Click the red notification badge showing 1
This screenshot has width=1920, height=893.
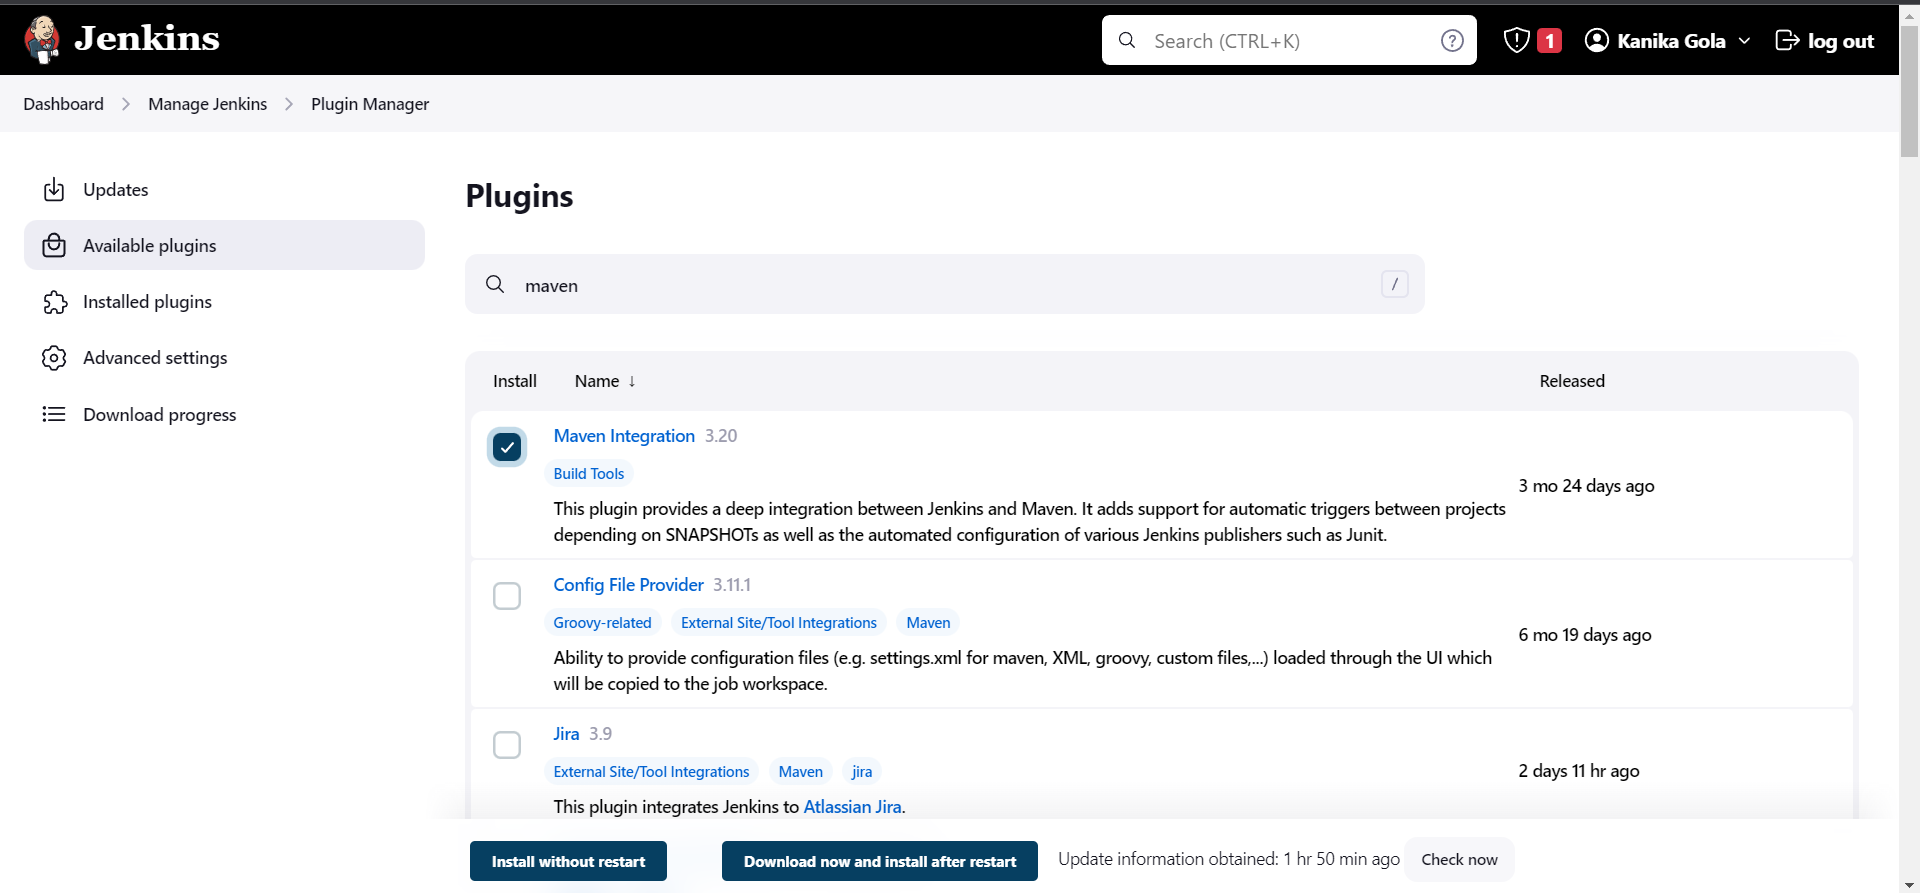(1549, 40)
